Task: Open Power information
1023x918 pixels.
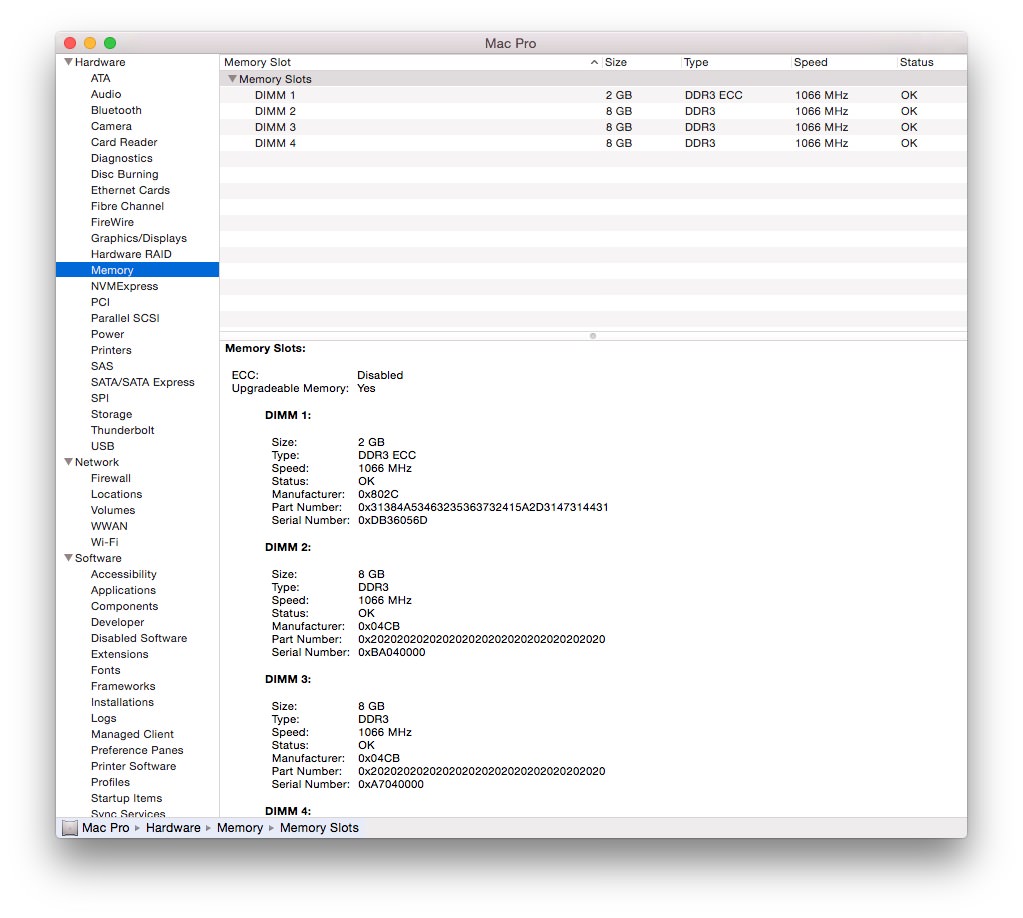Action: [108, 334]
